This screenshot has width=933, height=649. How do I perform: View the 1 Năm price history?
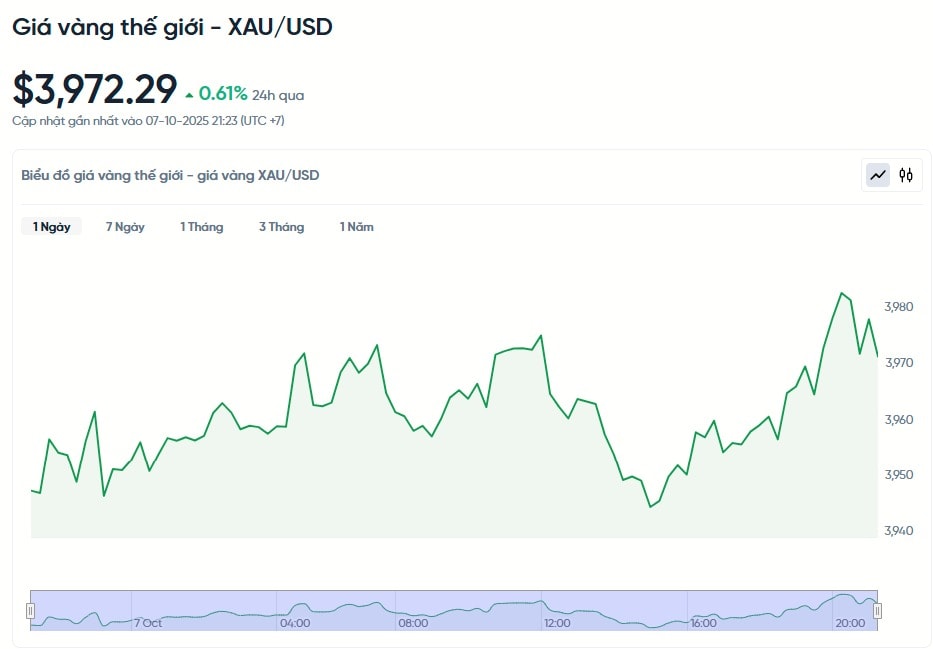pyautogui.click(x=356, y=227)
